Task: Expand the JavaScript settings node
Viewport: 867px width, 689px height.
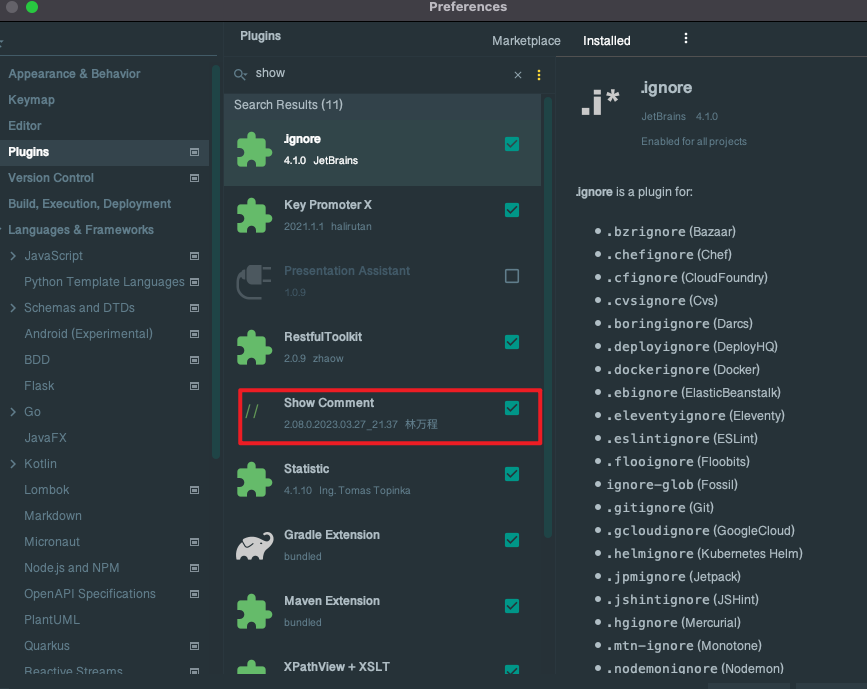Action: (x=13, y=256)
